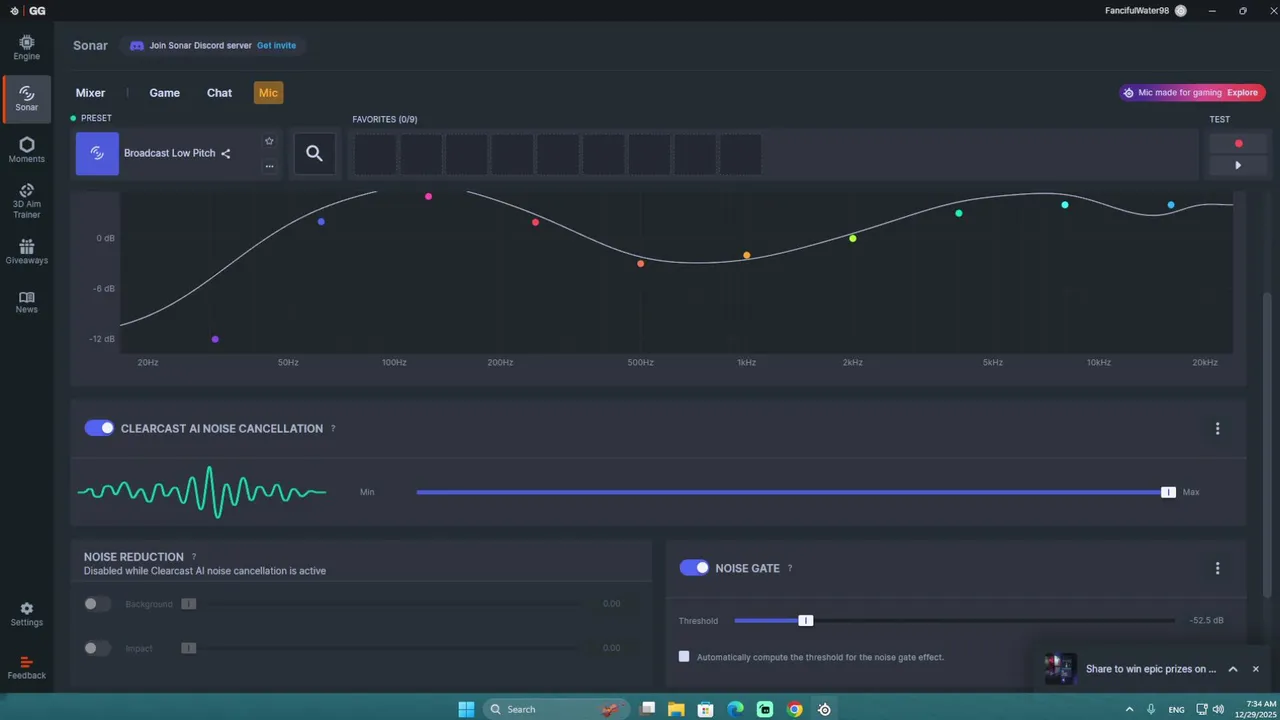The image size is (1280, 720).
Task: Open Microsoft Edge from taskbar
Action: (736, 709)
